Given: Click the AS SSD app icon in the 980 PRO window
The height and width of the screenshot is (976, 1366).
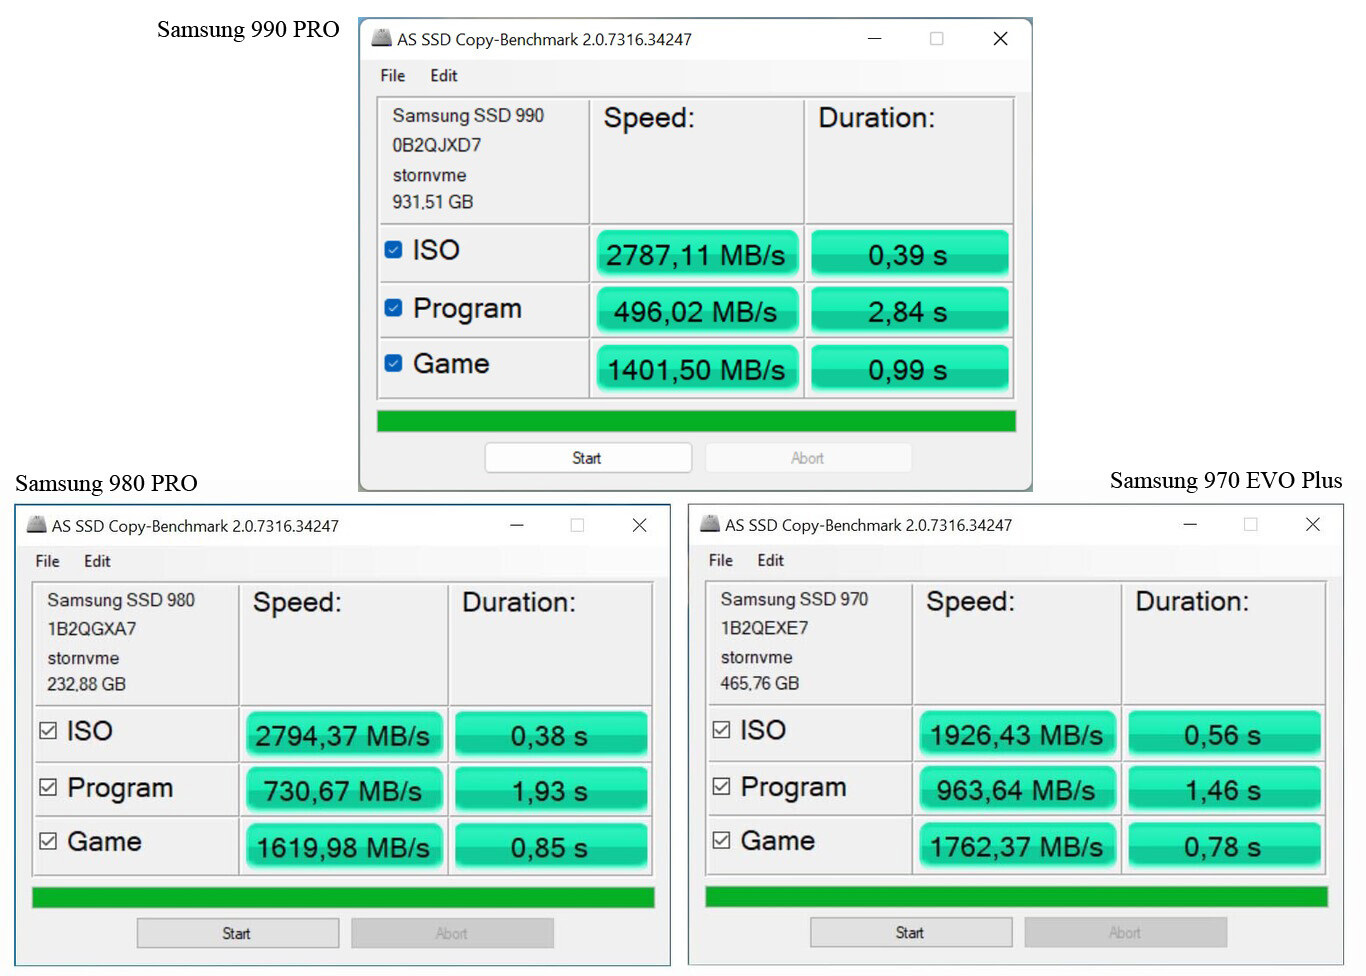Looking at the screenshot, I should 34,524.
